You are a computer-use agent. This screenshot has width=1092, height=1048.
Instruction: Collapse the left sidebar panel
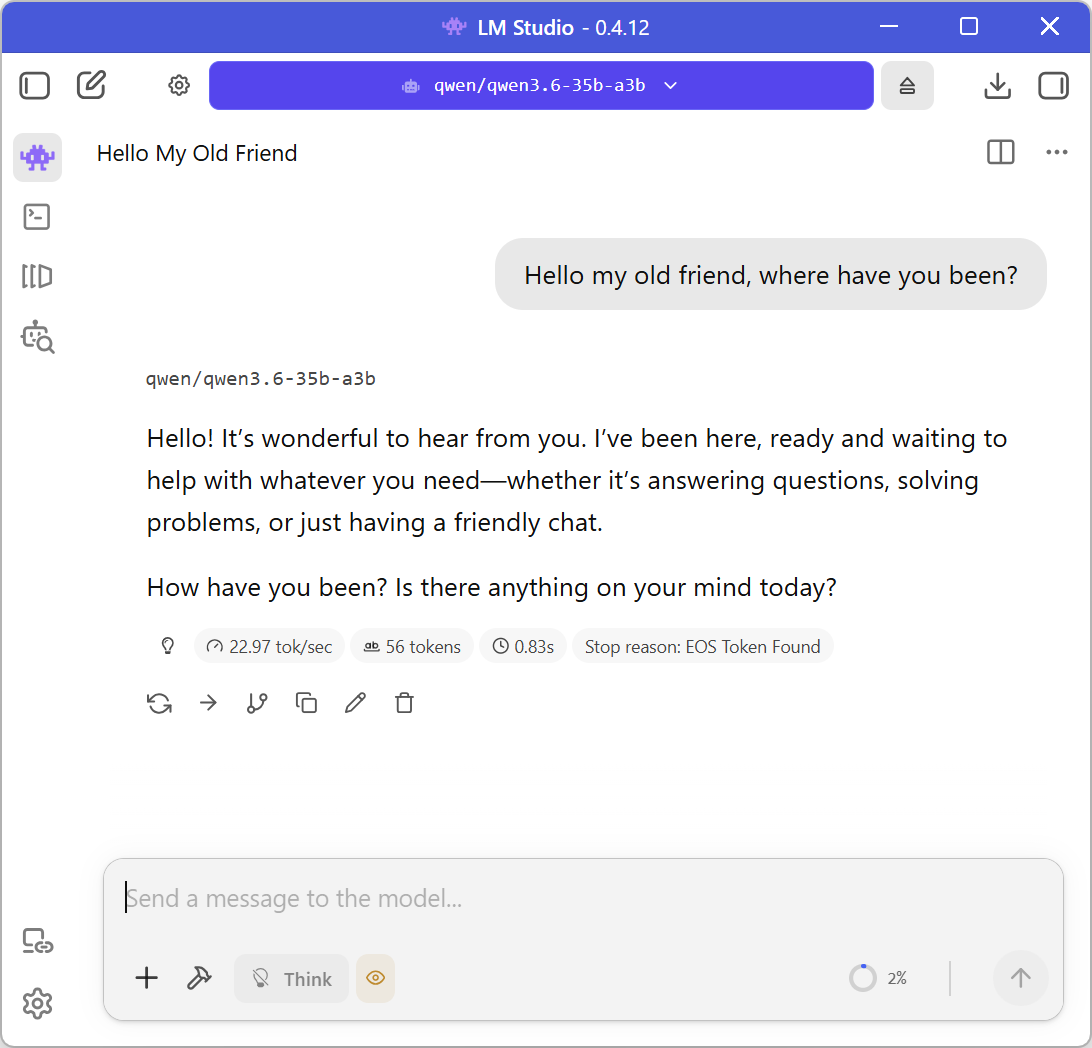[34, 85]
